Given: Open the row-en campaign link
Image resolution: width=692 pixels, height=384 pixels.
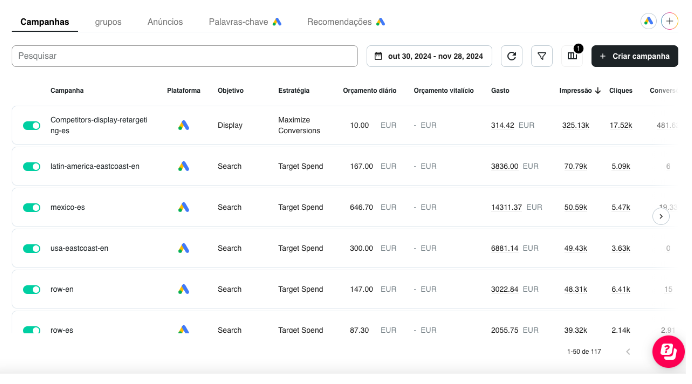Looking at the screenshot, I should click(x=62, y=289).
